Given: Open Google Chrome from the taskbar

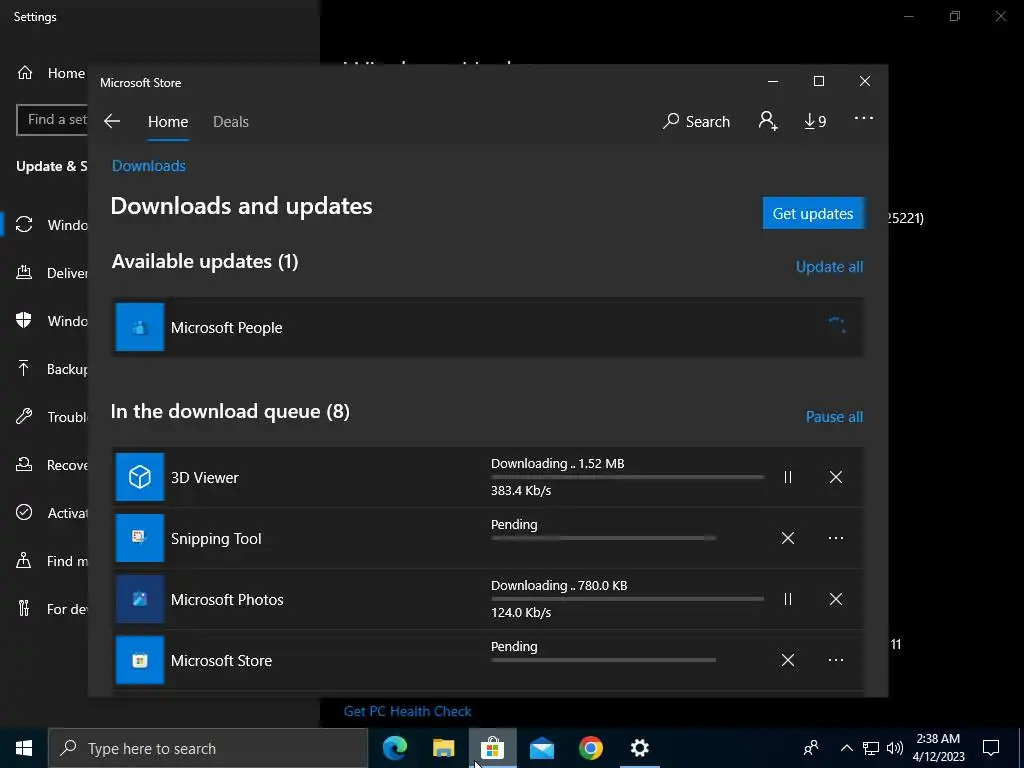Looking at the screenshot, I should [x=590, y=748].
